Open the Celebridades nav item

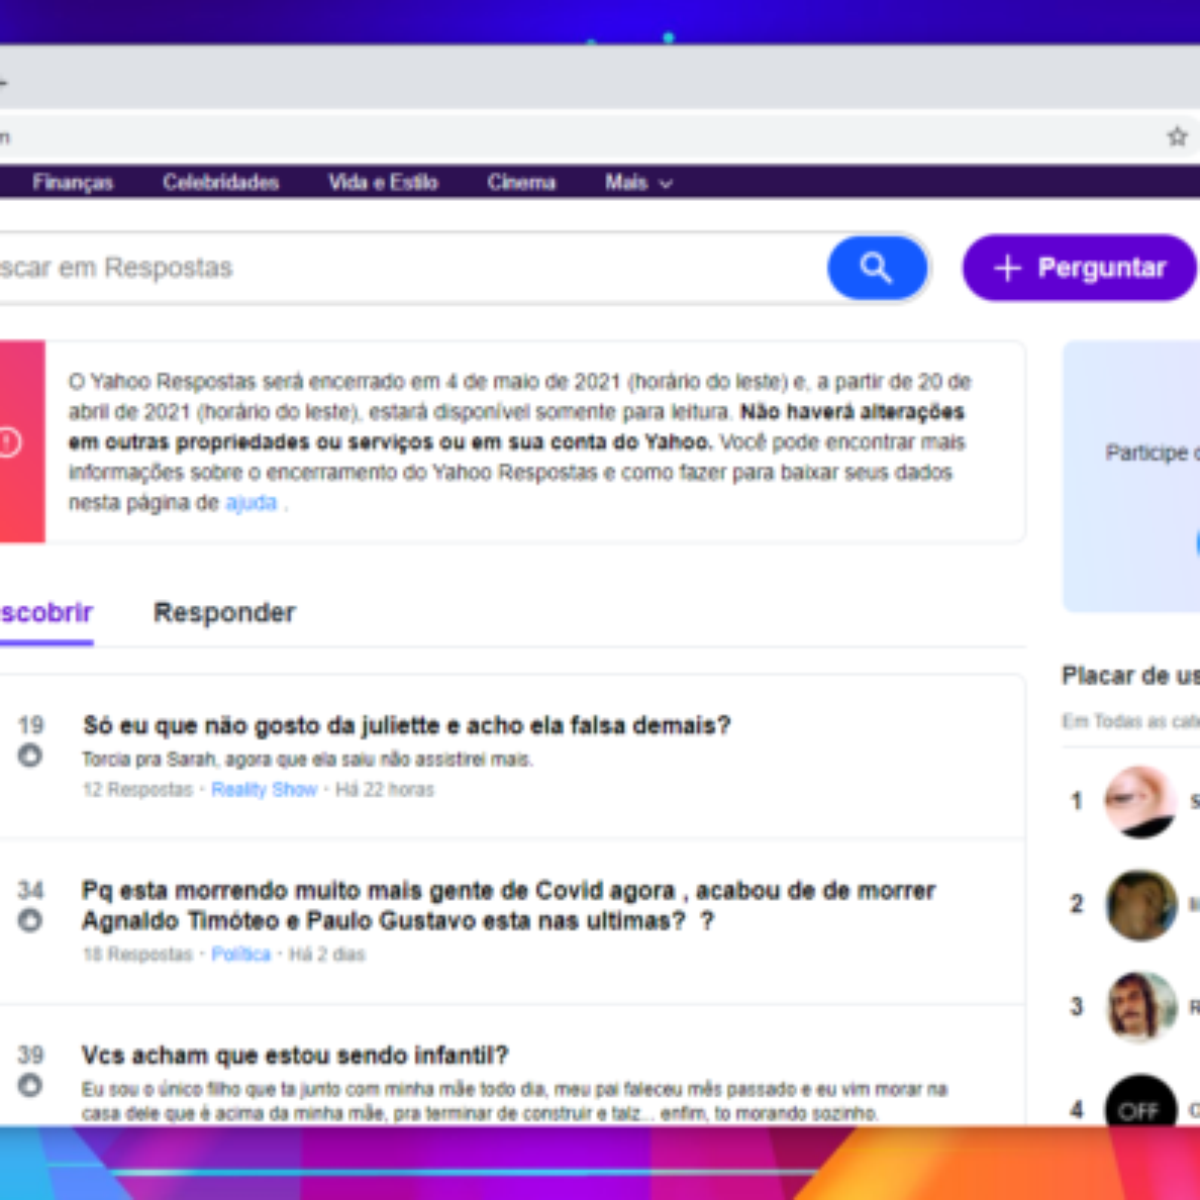click(221, 182)
